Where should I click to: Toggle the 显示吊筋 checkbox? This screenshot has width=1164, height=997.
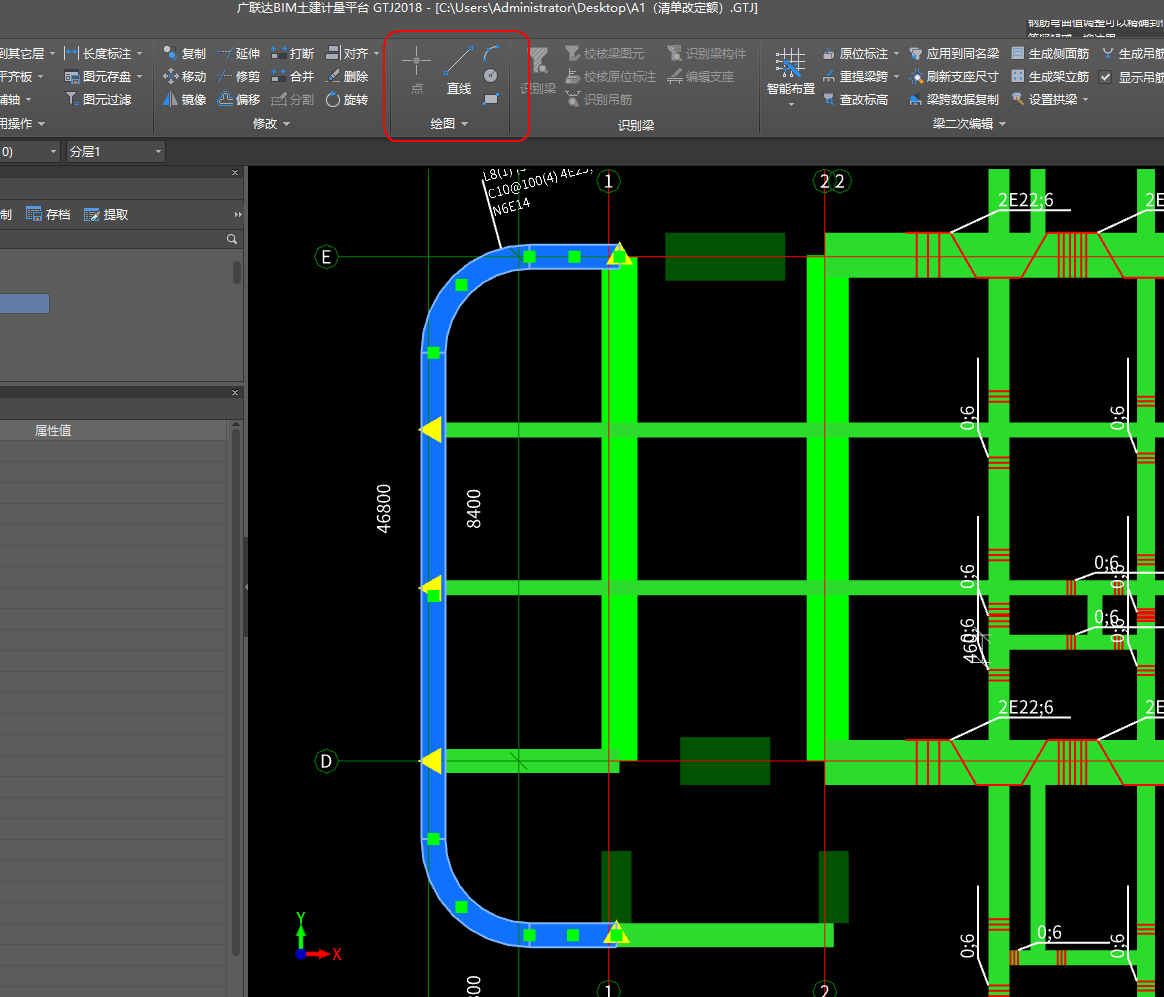click(1105, 77)
